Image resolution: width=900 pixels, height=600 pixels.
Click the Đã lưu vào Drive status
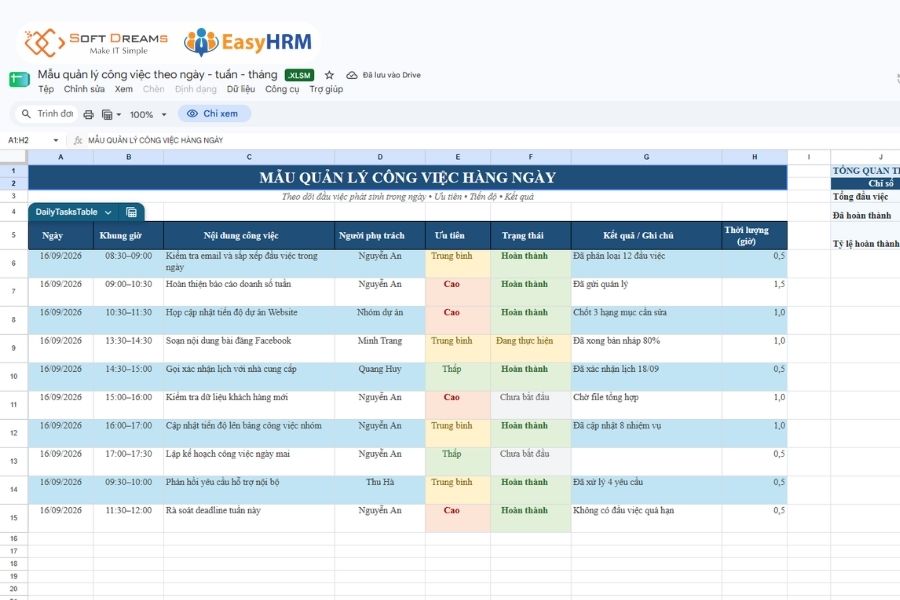tap(391, 75)
